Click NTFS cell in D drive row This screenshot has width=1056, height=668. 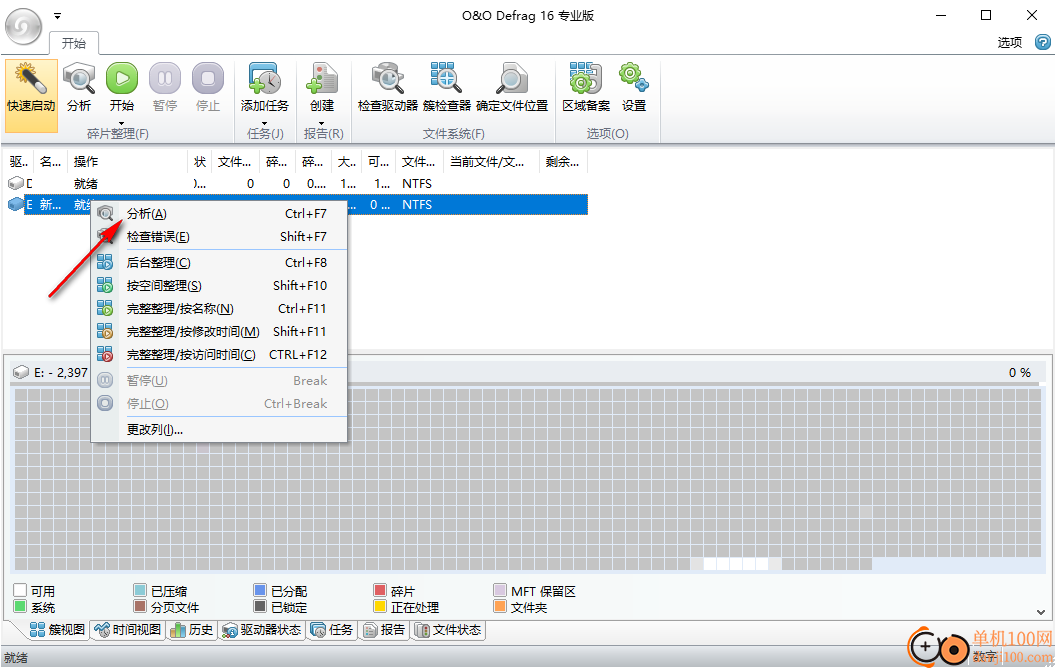[x=417, y=183]
